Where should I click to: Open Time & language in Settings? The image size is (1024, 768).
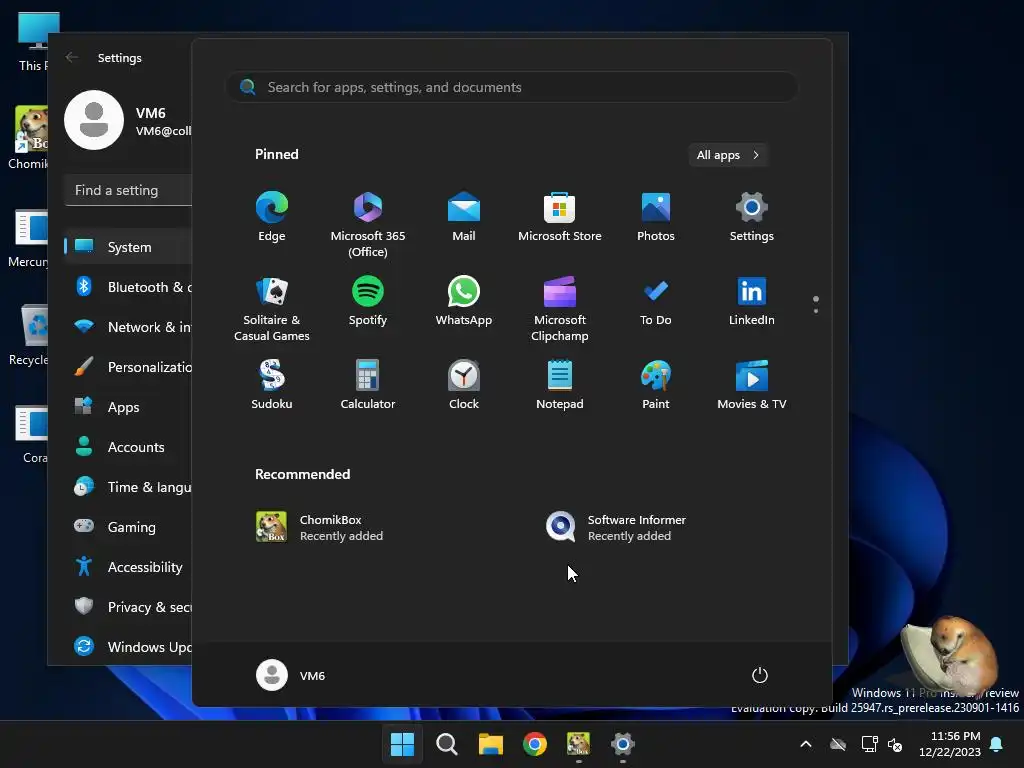coord(129,487)
